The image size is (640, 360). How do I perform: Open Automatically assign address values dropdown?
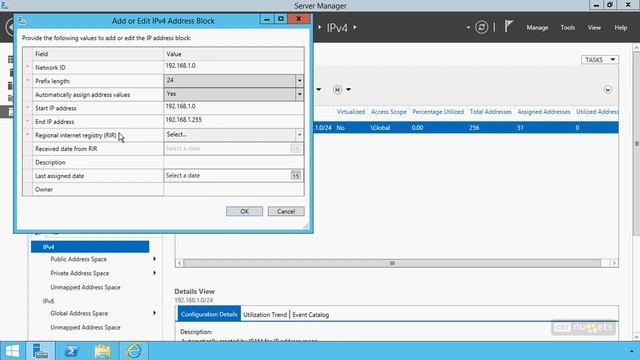(x=299, y=94)
